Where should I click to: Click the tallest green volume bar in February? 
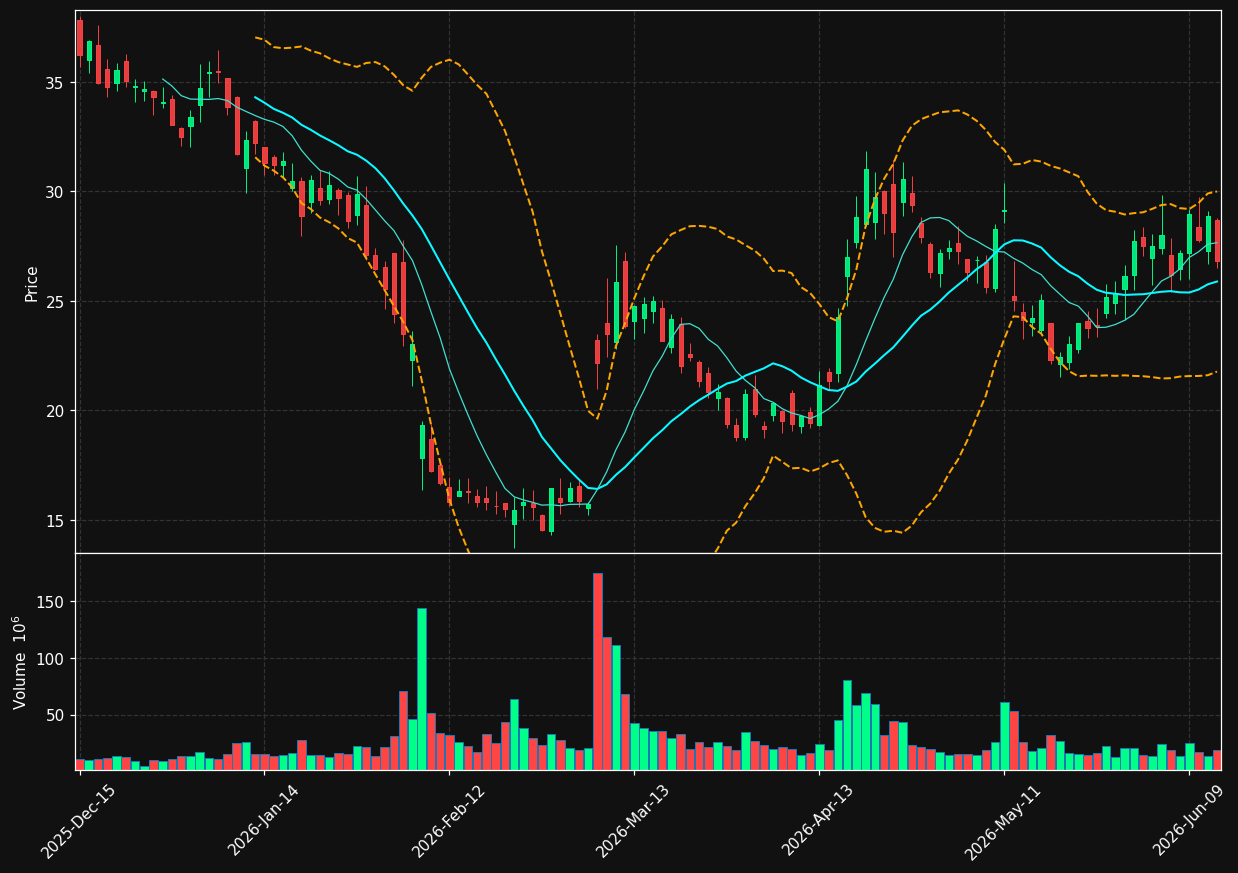[x=422, y=689]
